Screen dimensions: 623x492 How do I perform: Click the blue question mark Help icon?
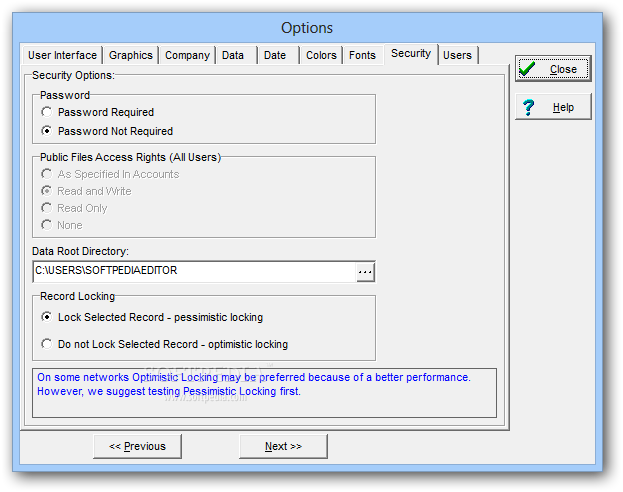(528, 107)
